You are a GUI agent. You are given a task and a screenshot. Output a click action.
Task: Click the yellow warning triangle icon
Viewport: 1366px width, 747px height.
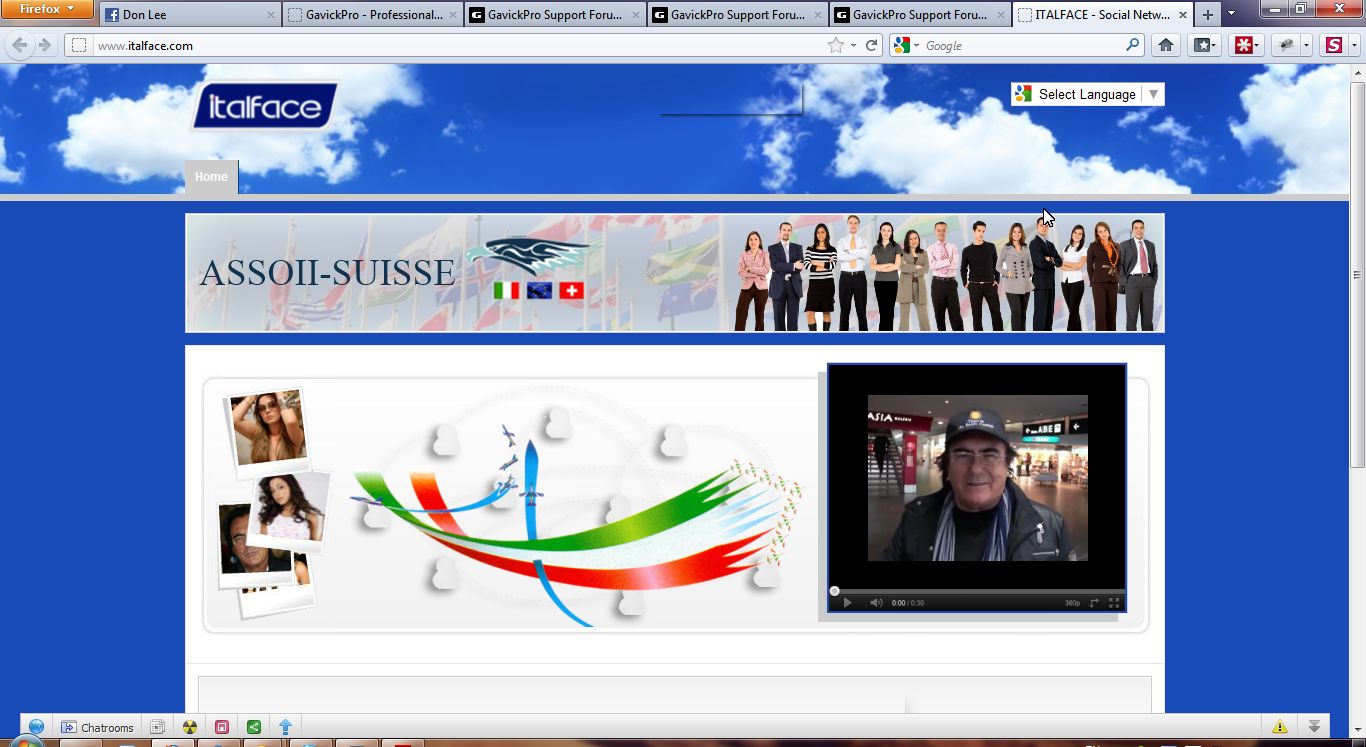pyautogui.click(x=1280, y=727)
